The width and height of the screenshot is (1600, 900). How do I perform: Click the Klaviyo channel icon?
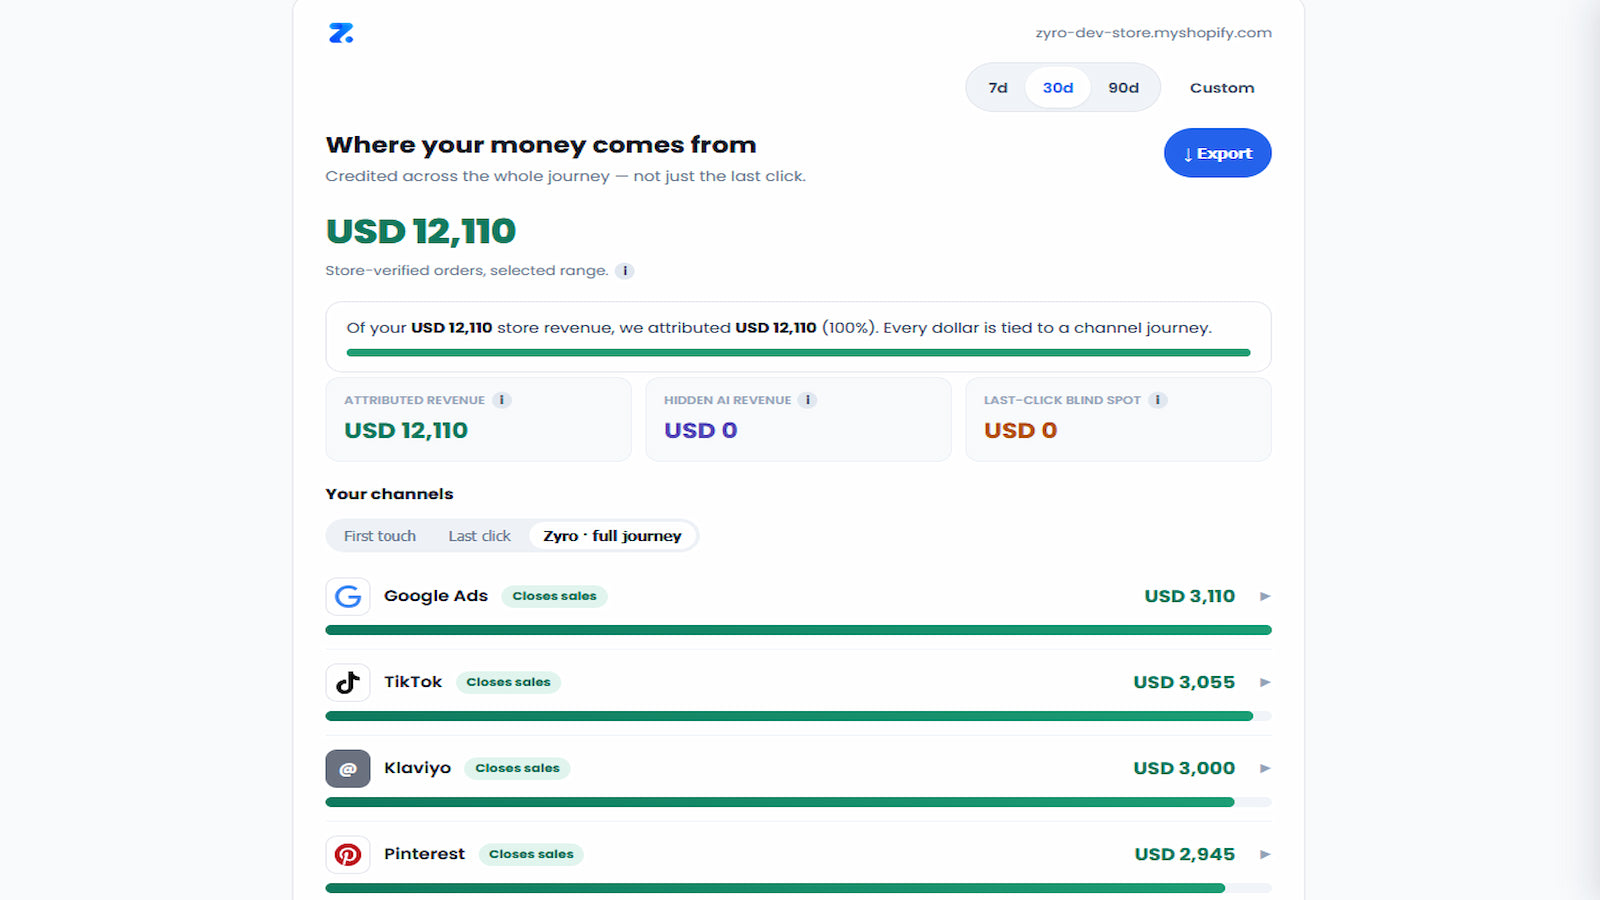(348, 768)
